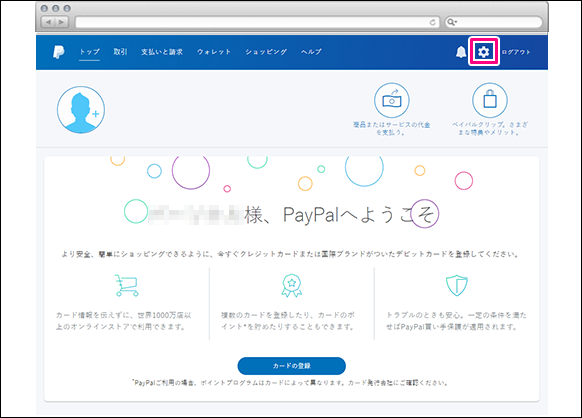Screen dimensions: 582x418
Task: Open the 支払いと請求 menu item
Action: 162,52
